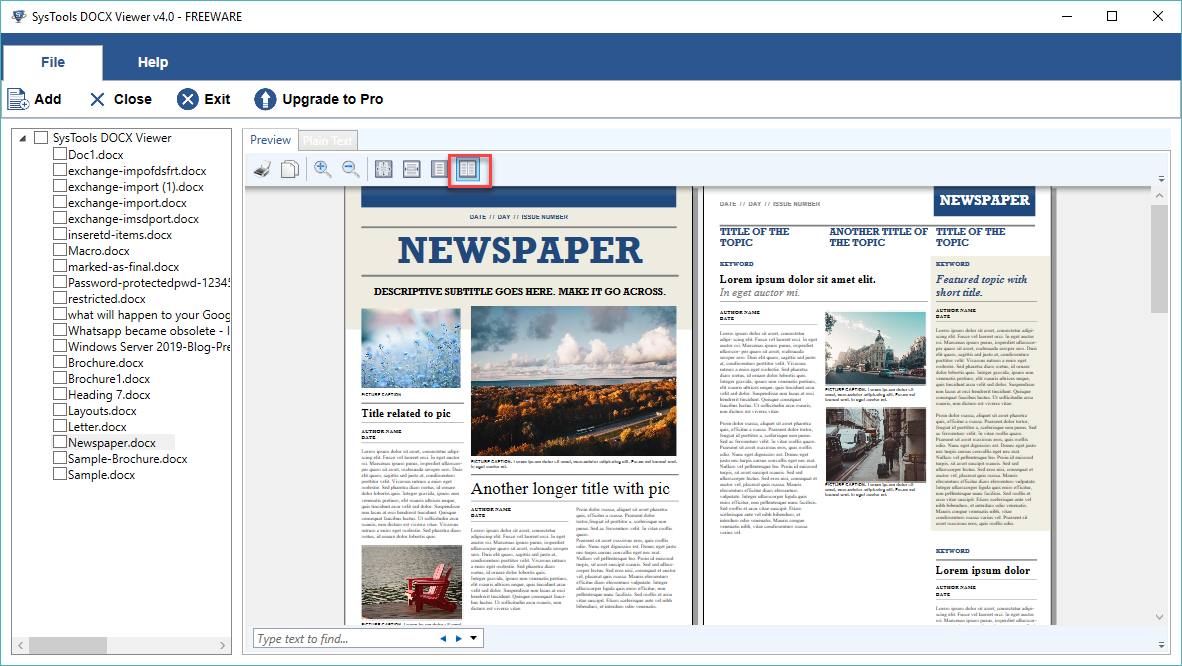The image size is (1182, 666).
Task: Click preview scroll up arrow
Action: (1159, 195)
